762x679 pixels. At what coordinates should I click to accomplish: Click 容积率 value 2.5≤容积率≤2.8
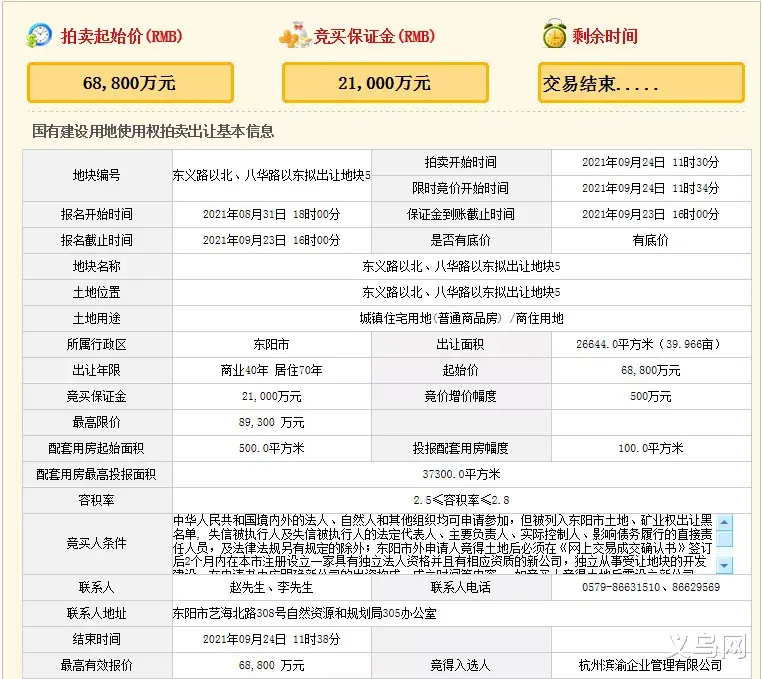[x=461, y=500]
